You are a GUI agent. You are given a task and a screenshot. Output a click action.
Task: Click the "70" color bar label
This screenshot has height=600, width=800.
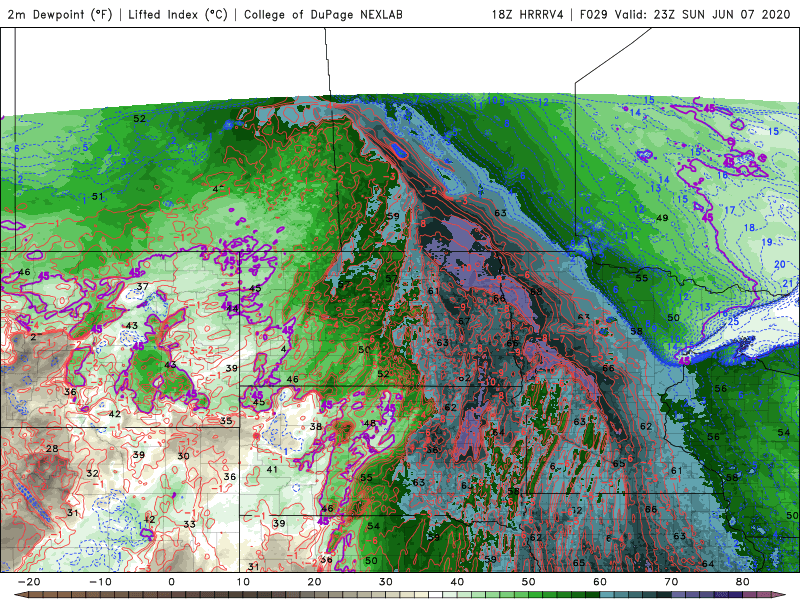click(671, 582)
